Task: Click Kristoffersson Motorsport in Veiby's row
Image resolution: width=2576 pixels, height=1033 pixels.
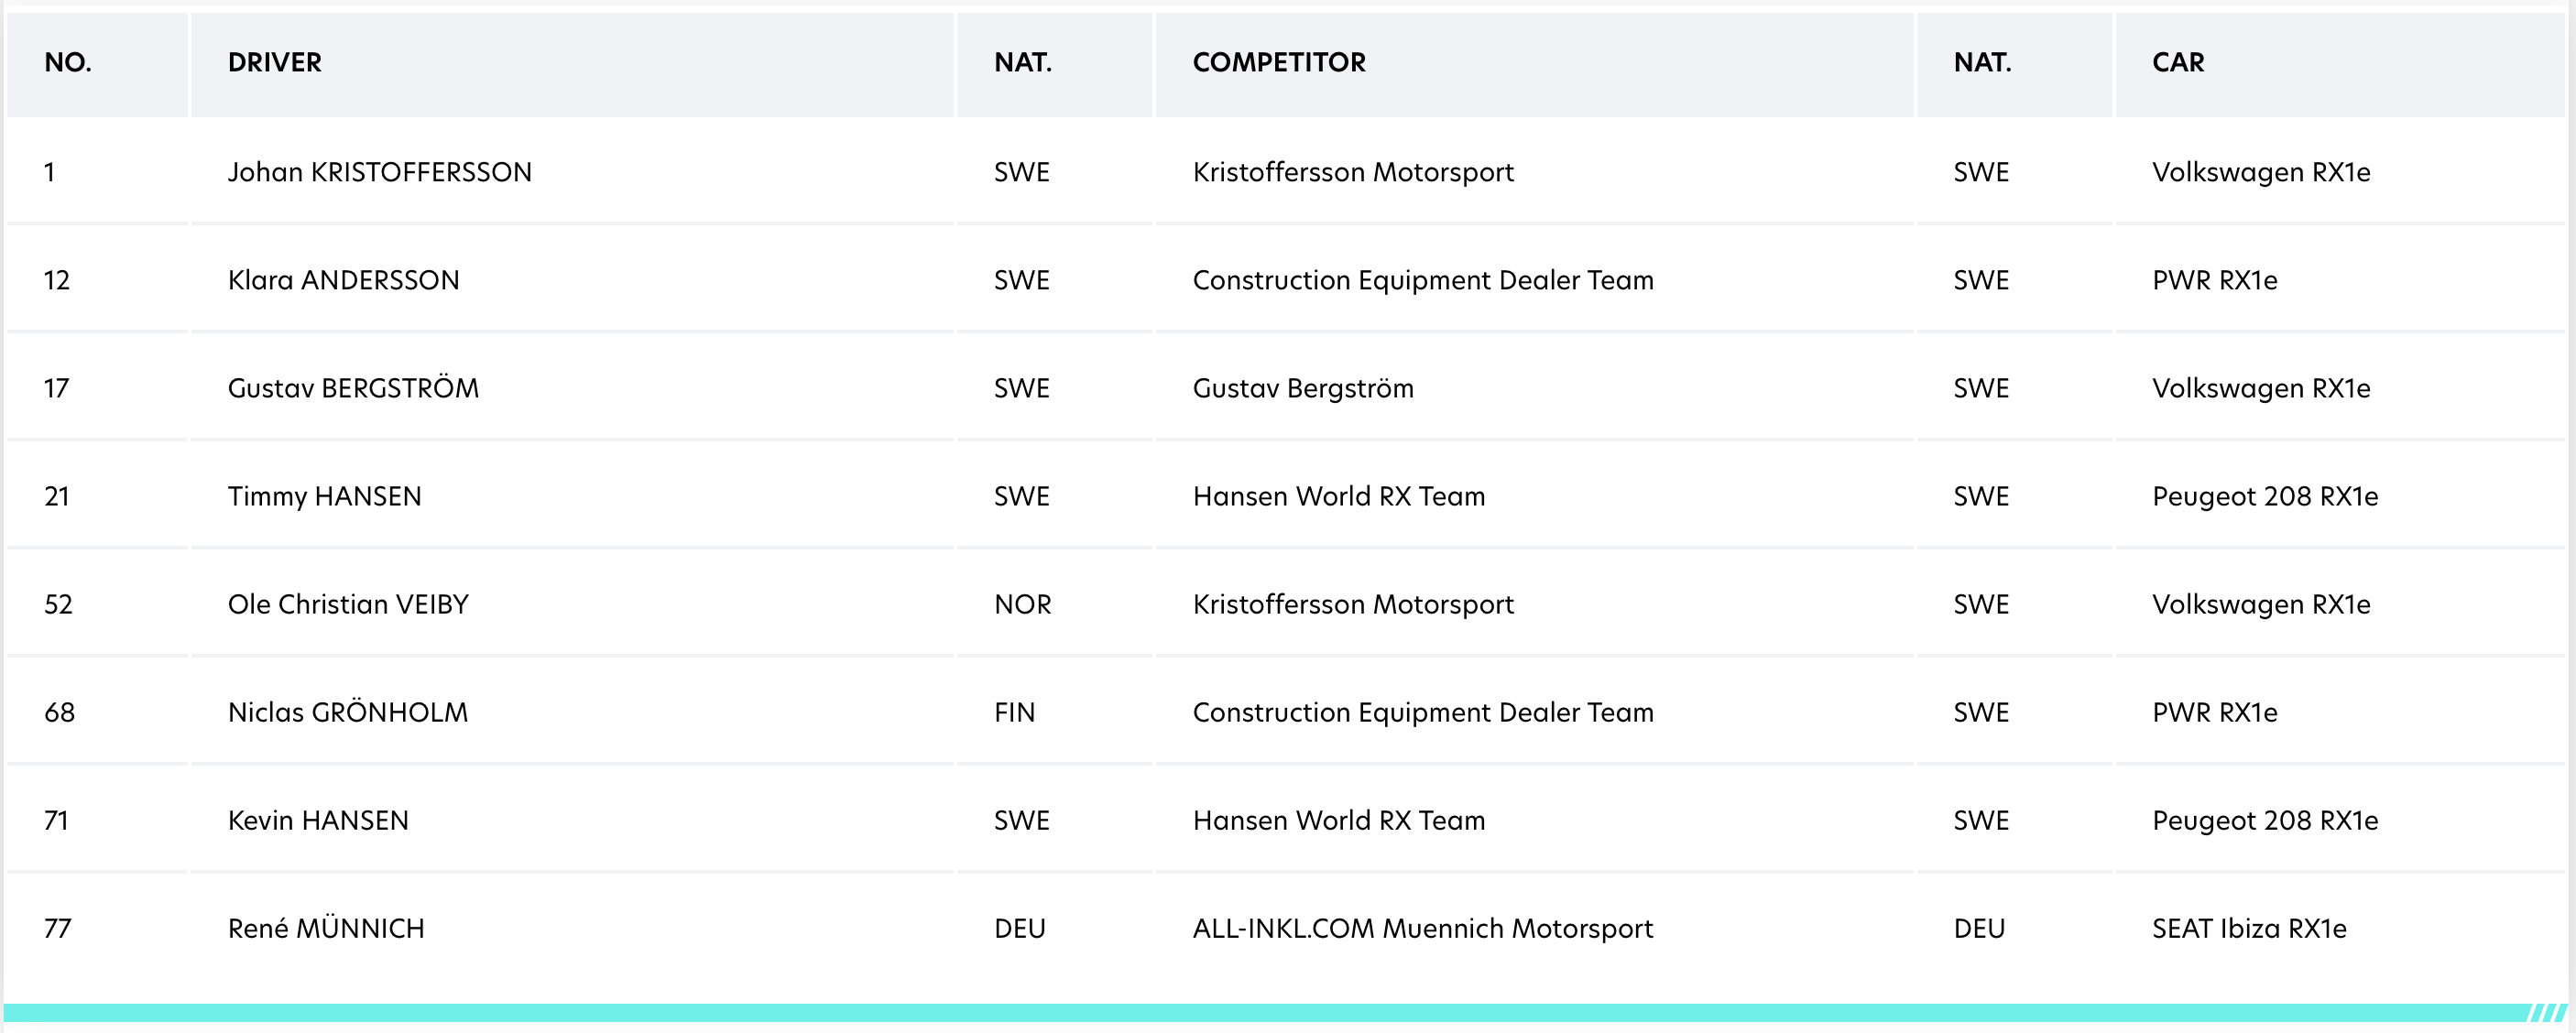Action: click(x=1353, y=604)
